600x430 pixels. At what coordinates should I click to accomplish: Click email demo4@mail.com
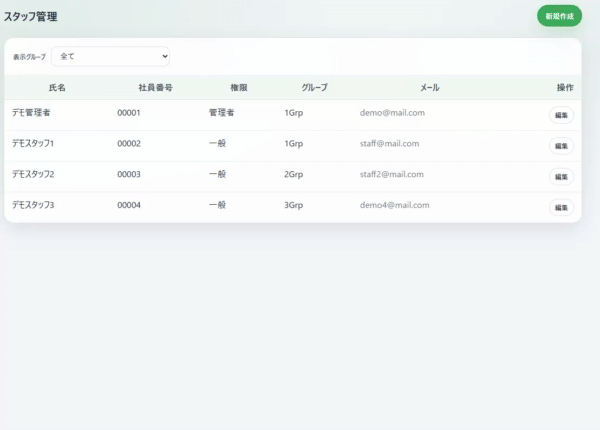pos(395,205)
